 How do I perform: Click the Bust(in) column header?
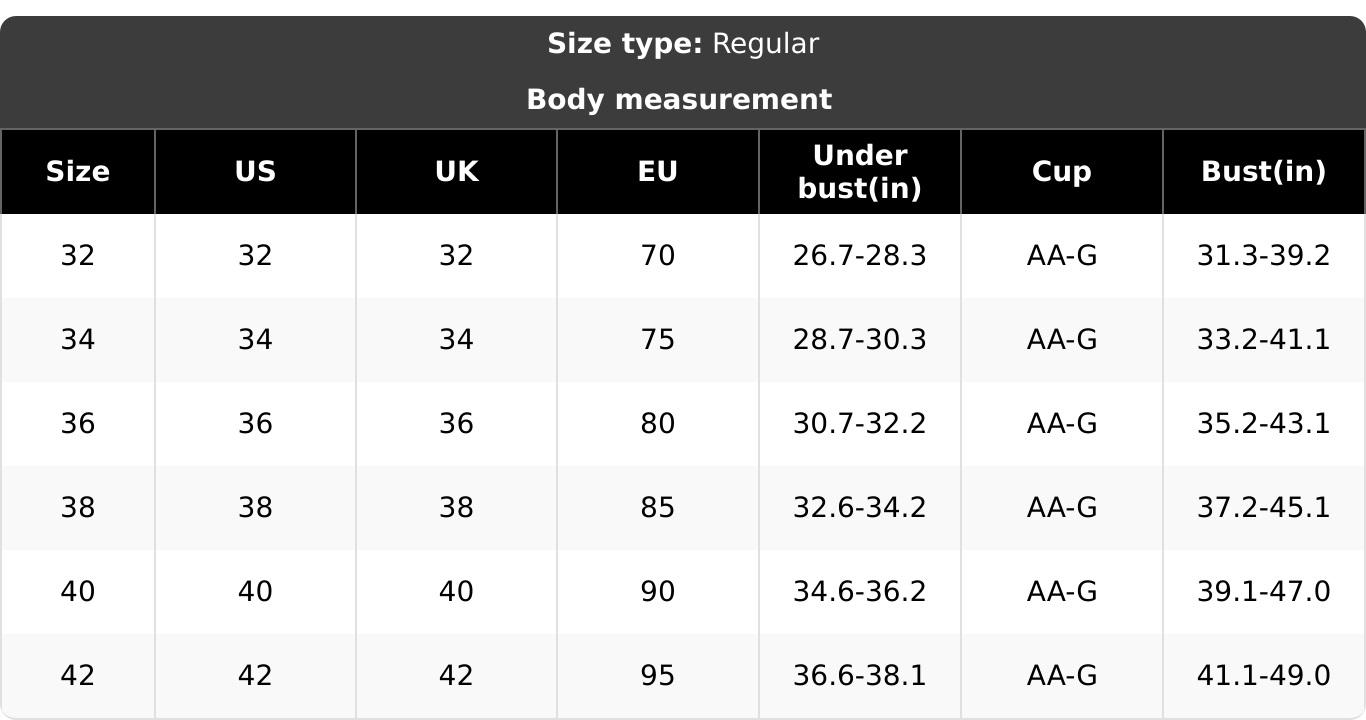1264,172
